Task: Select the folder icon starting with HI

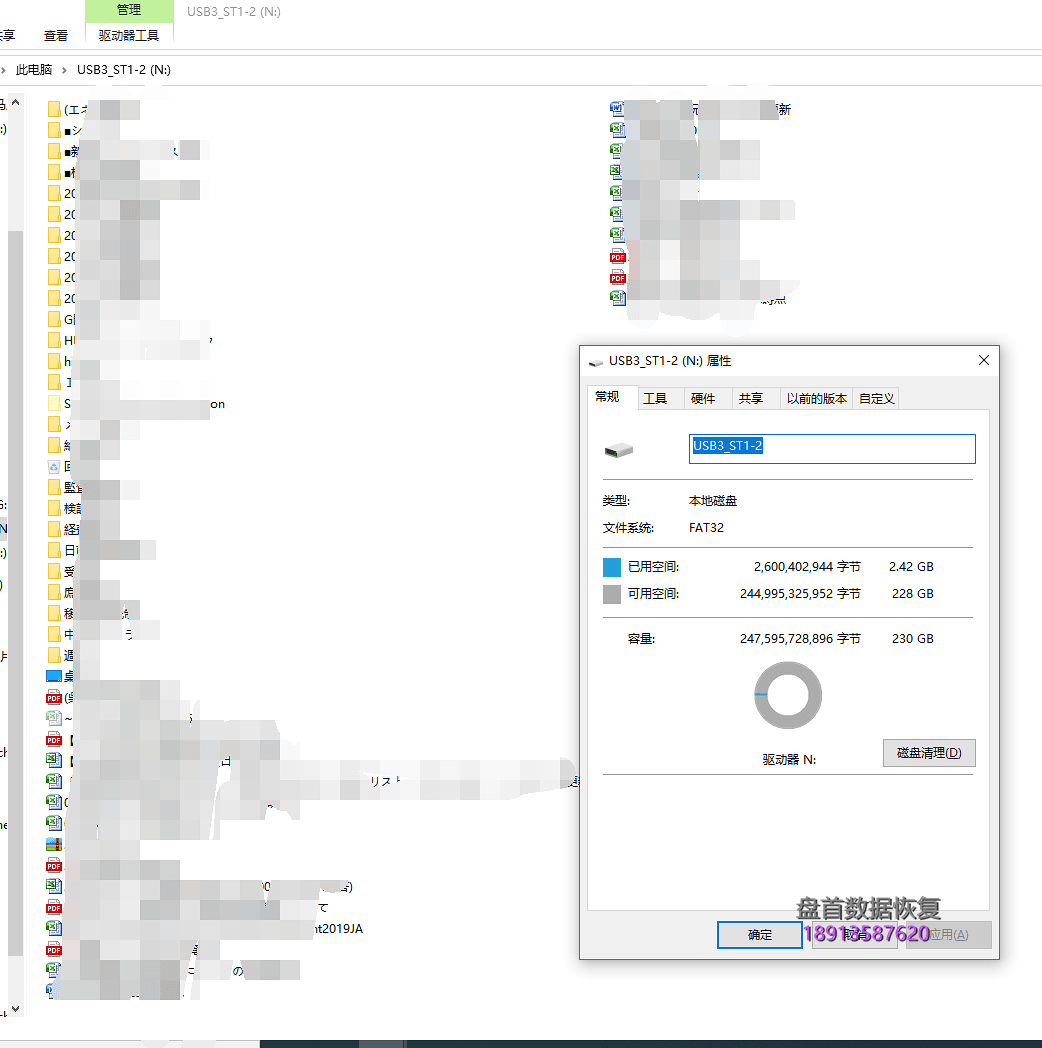Action: 54,340
